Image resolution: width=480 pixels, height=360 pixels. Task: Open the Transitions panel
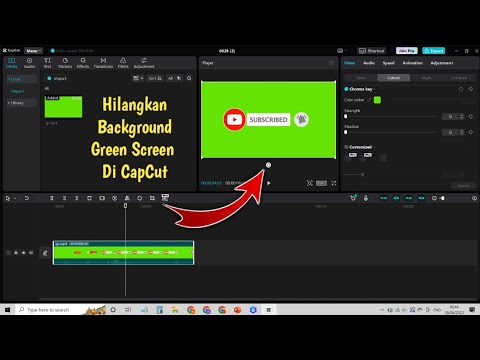103,63
